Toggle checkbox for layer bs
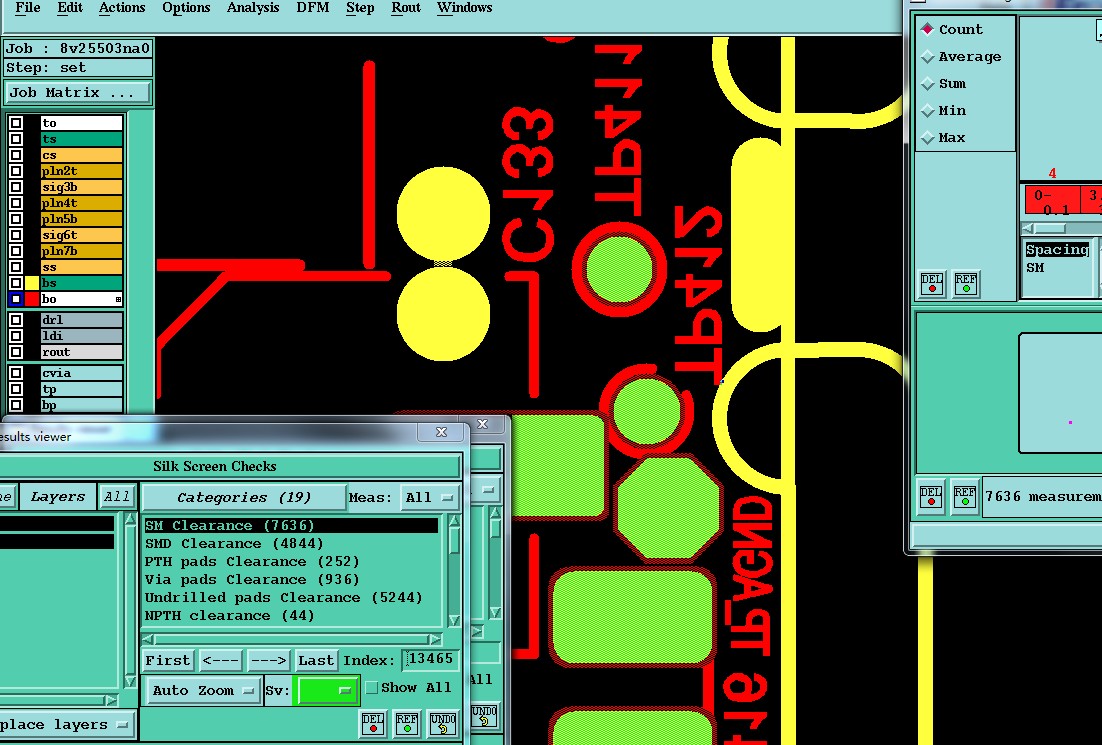The height and width of the screenshot is (745, 1102). click(x=16, y=283)
